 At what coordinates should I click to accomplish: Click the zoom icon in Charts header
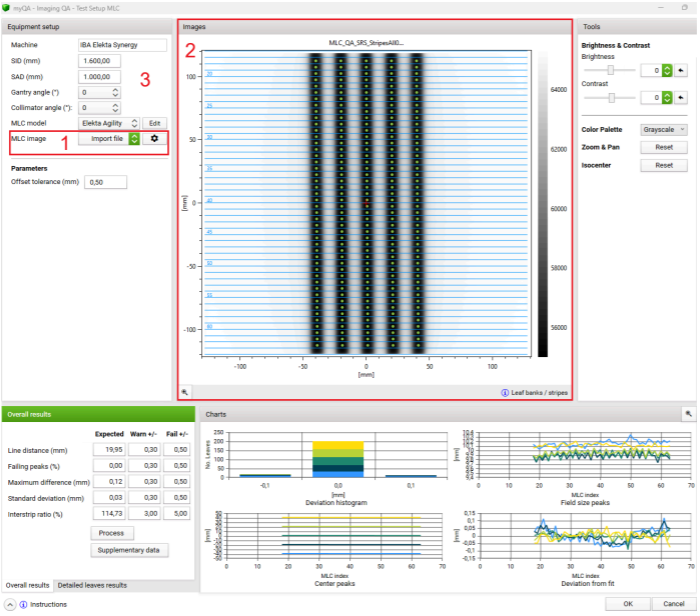pyautogui.click(x=688, y=413)
